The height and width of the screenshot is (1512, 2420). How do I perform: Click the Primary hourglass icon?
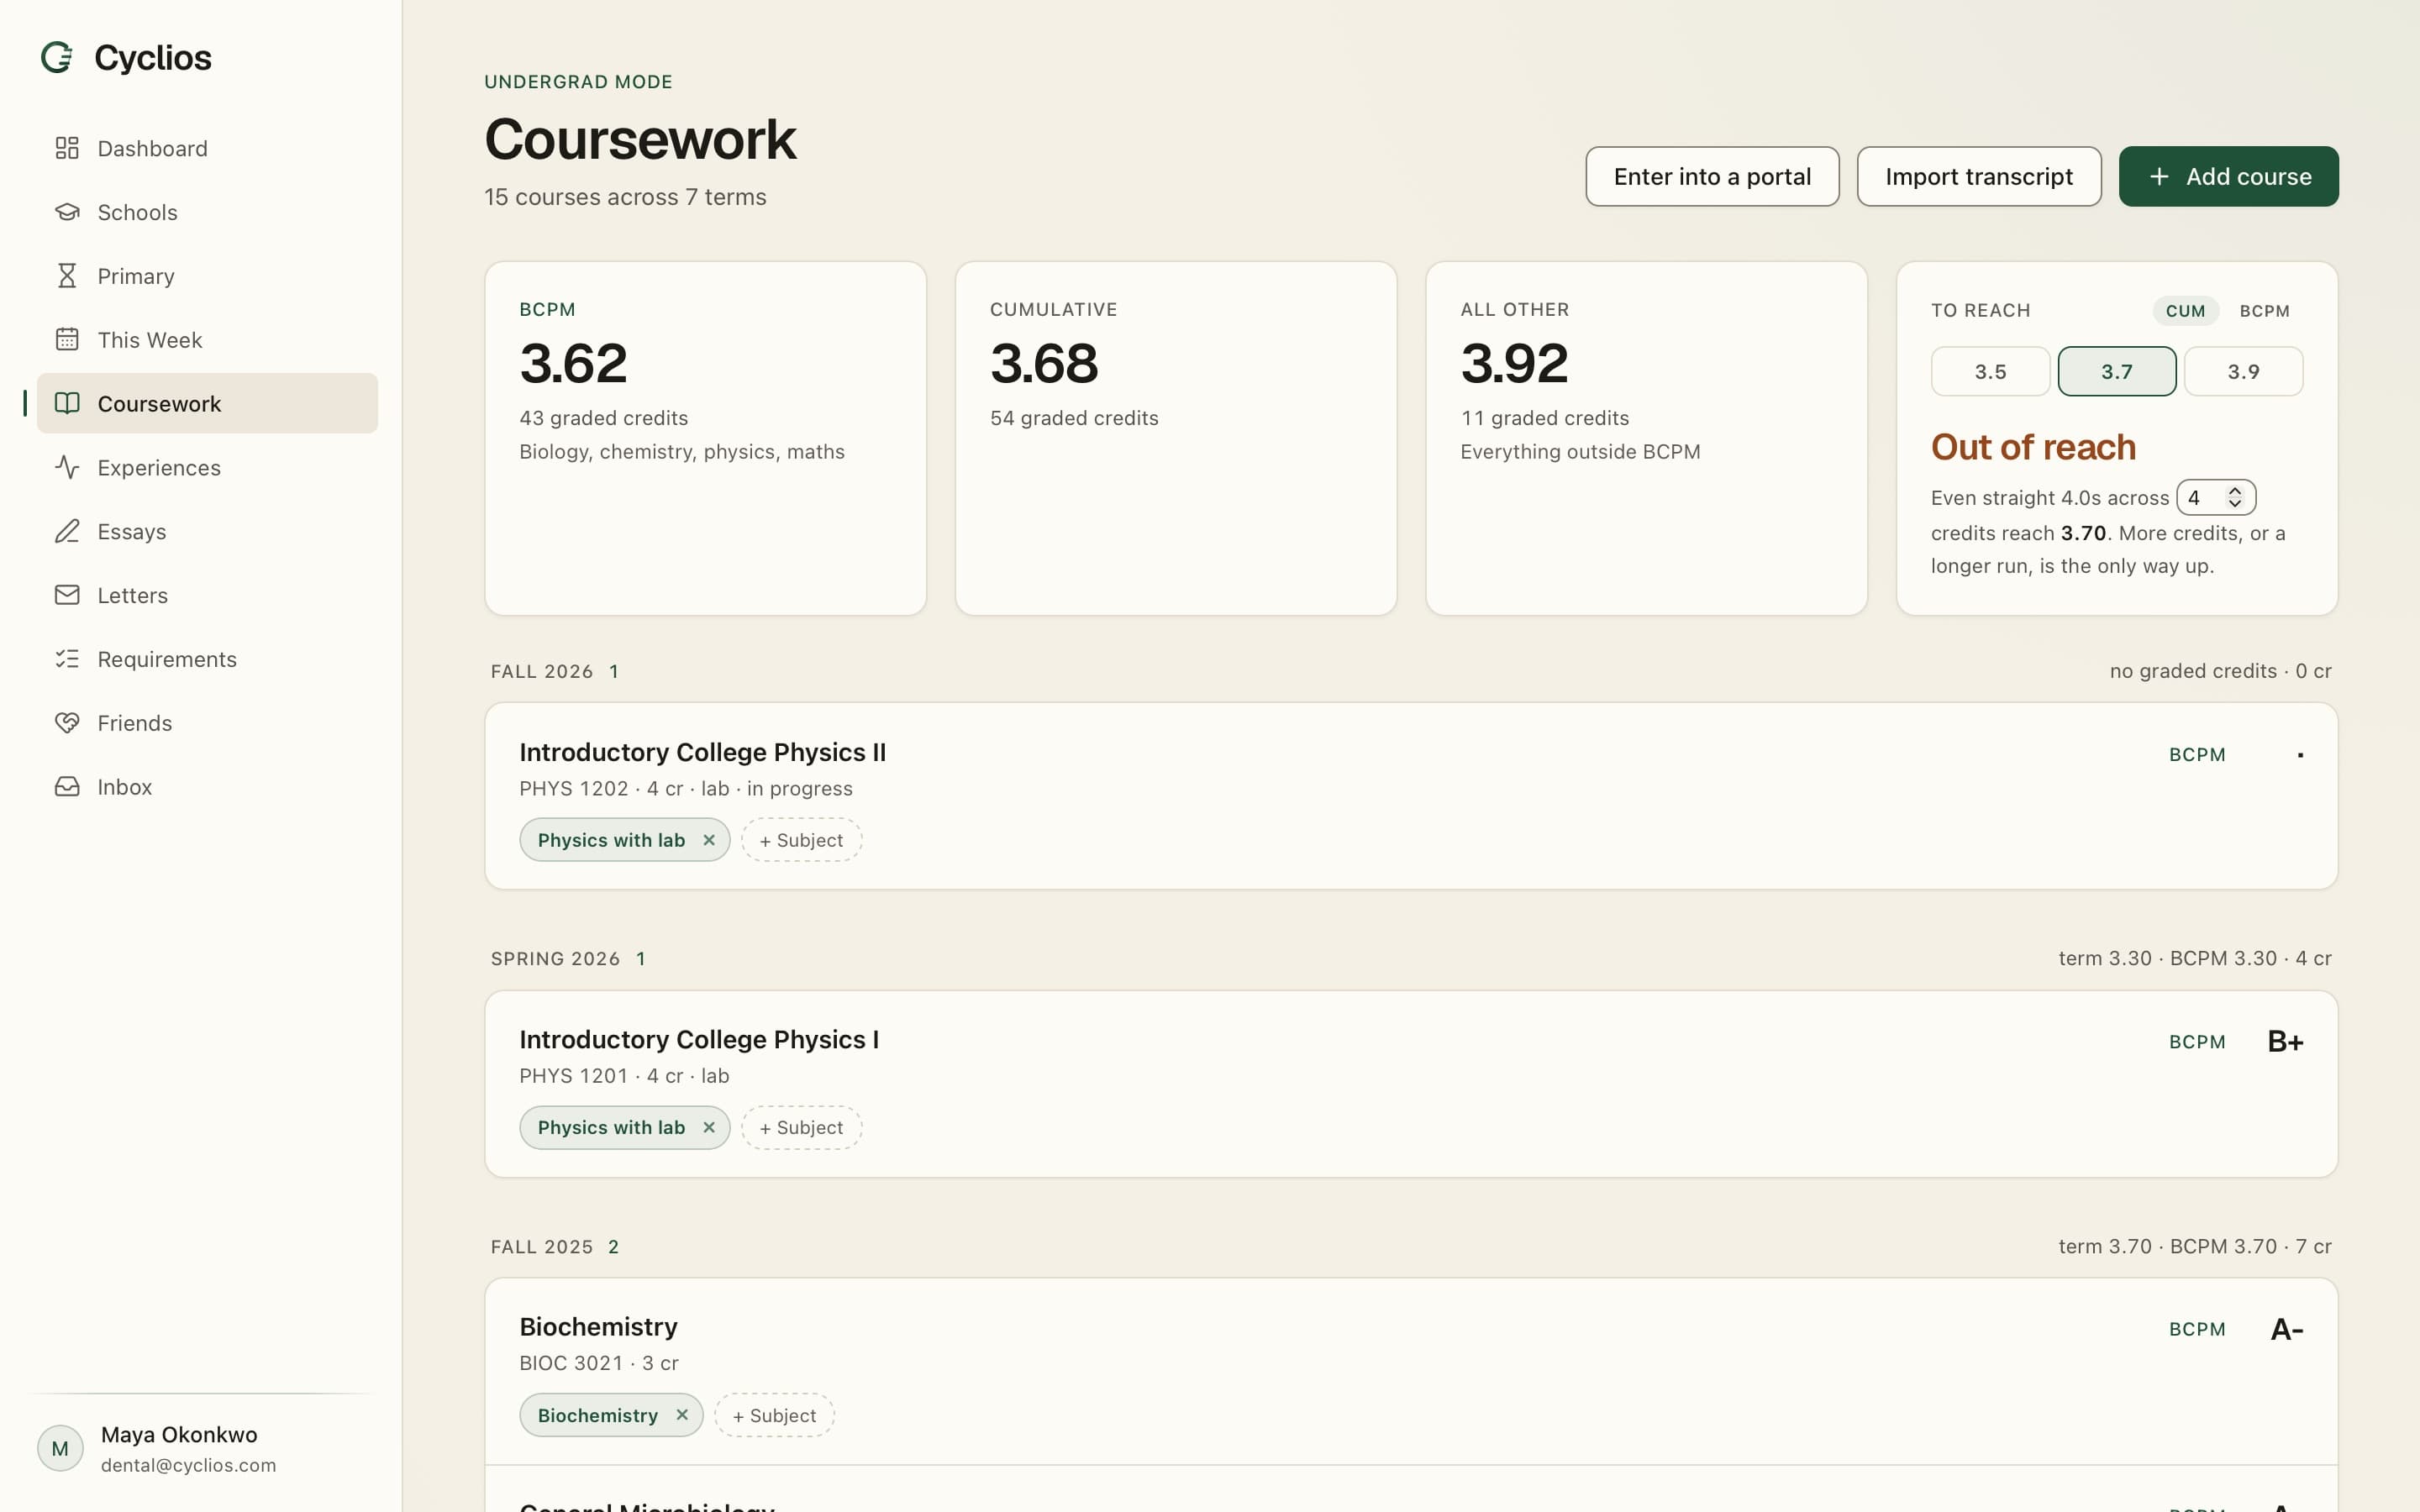pyautogui.click(x=67, y=276)
